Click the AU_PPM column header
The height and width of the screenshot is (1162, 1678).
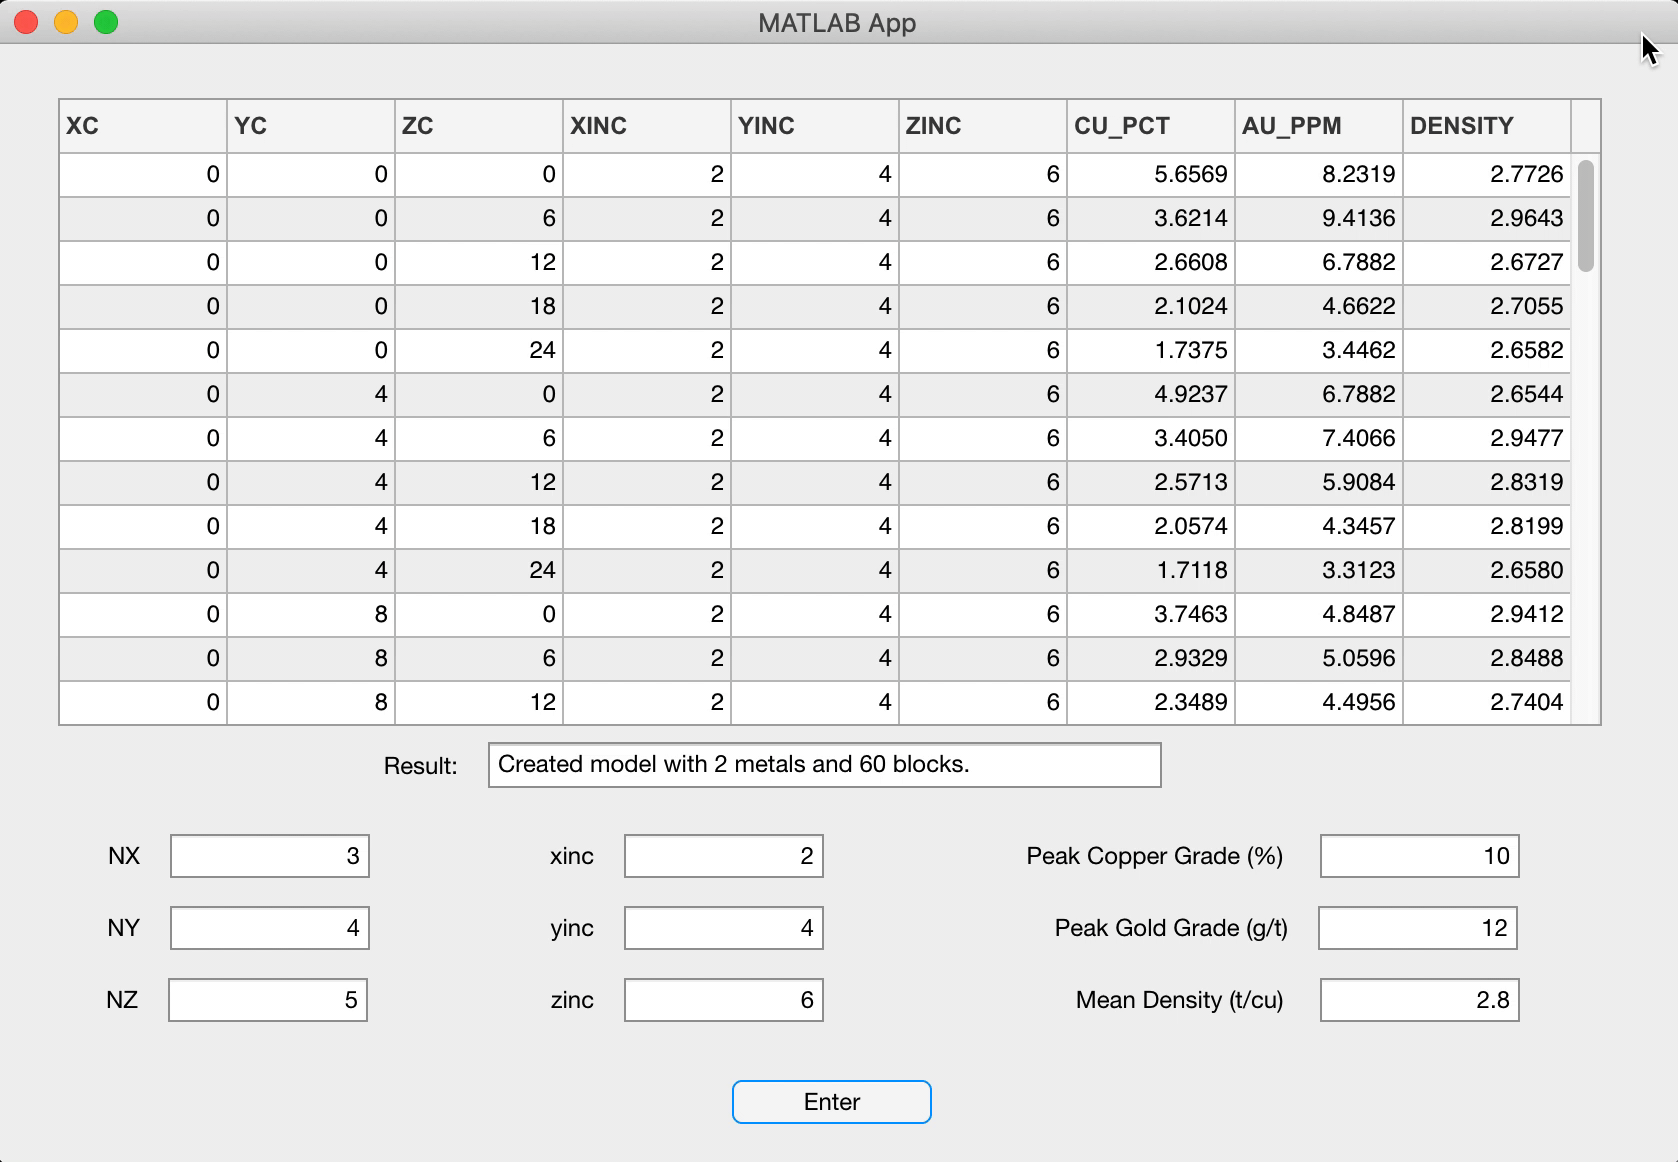(1318, 126)
